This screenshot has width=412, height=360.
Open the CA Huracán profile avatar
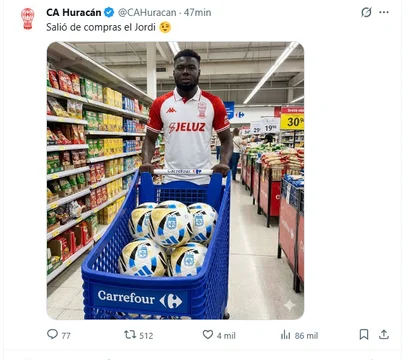coord(28,18)
